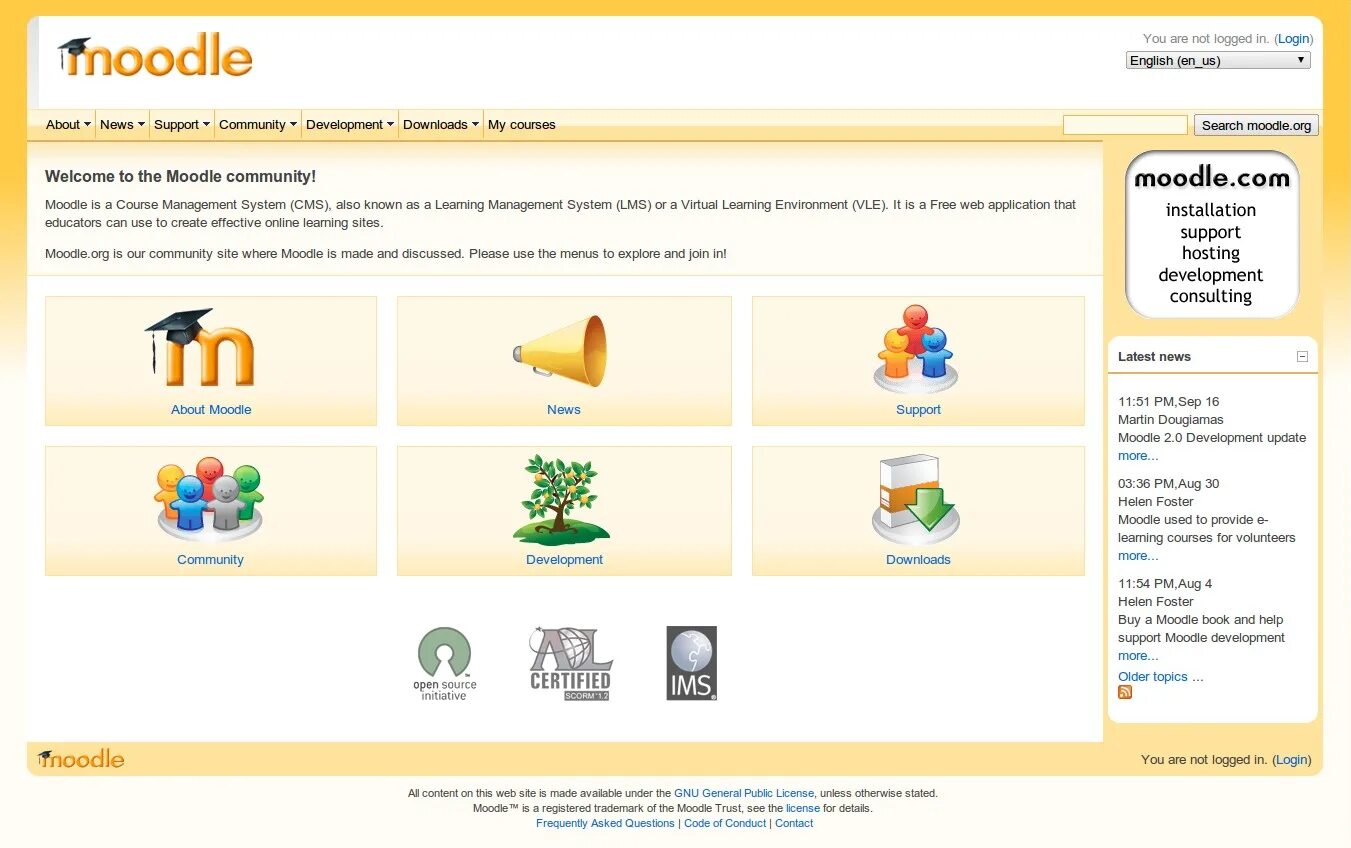The height and width of the screenshot is (848, 1351).
Task: Click the Support people icon
Action: [x=915, y=349]
